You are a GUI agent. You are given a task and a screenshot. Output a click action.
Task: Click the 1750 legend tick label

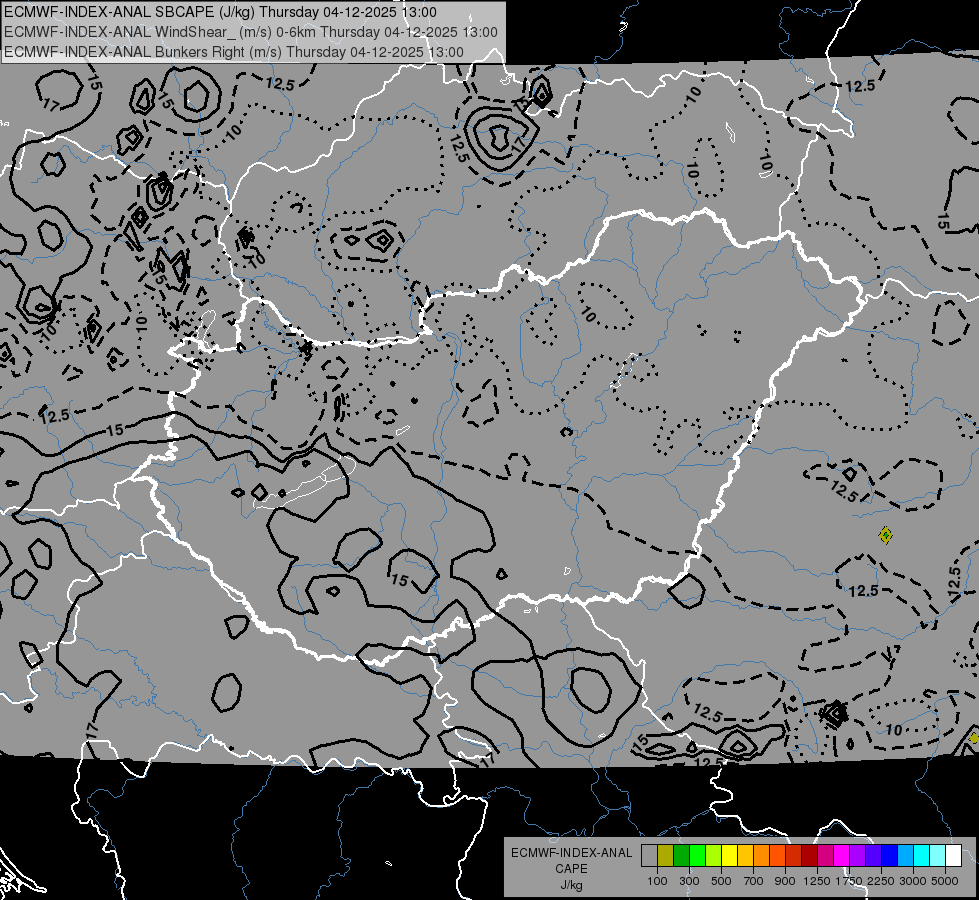pos(849,881)
